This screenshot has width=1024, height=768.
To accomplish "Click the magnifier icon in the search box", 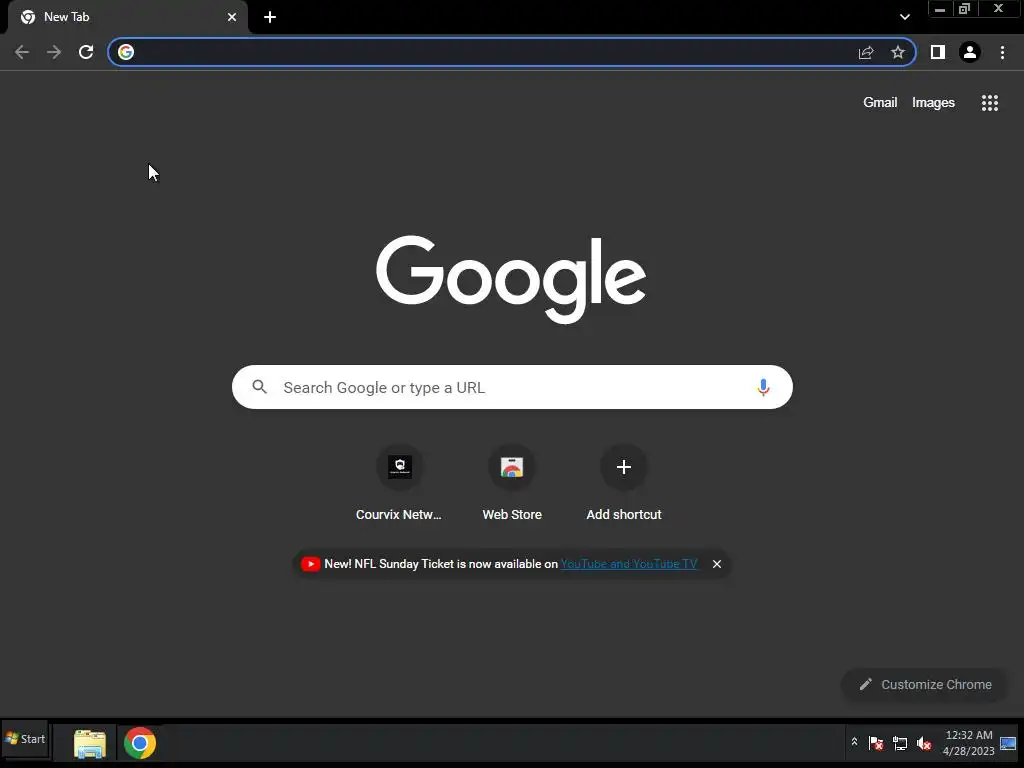I will (259, 387).
